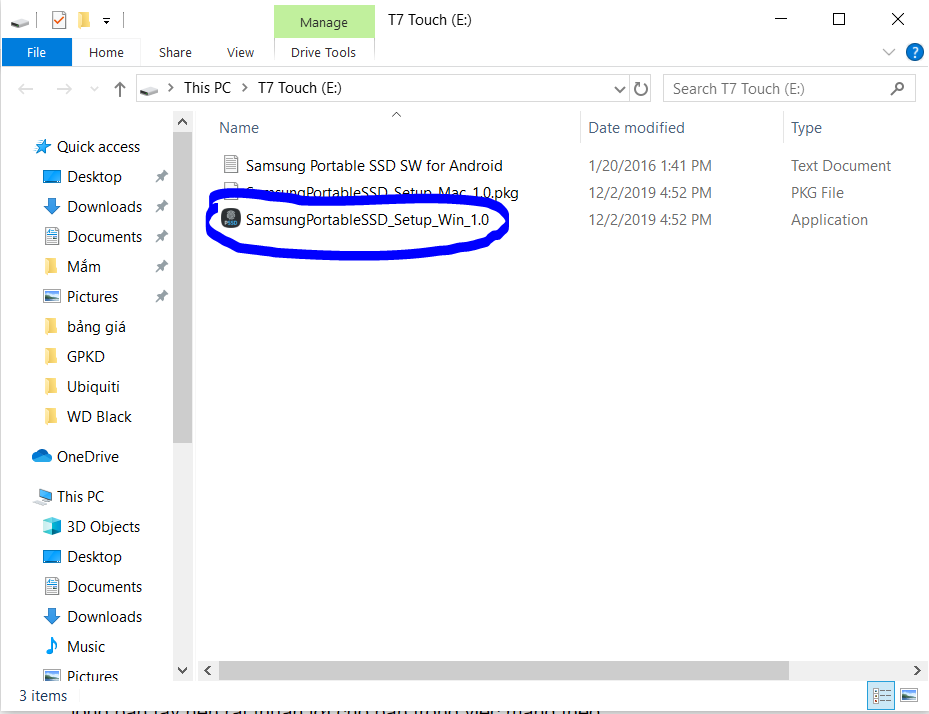929x714 pixels.
Task: Click the New folder quick access icon
Action: click(x=84, y=21)
